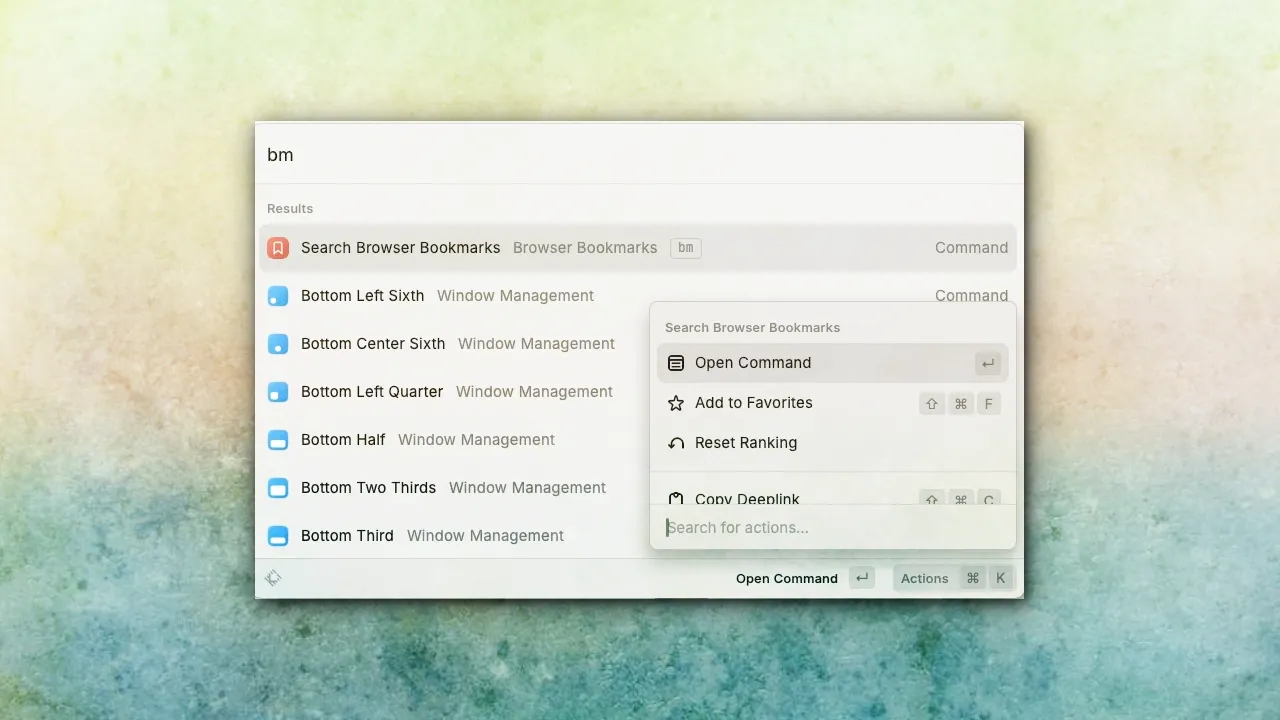Click the Add to Favorites star icon

(x=676, y=403)
